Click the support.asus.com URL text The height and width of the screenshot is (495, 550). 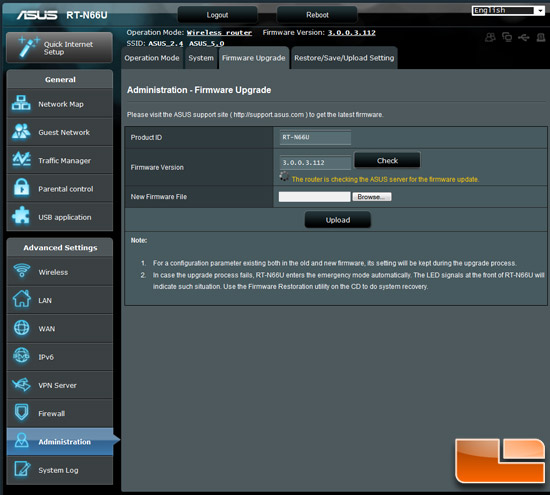coord(269,115)
